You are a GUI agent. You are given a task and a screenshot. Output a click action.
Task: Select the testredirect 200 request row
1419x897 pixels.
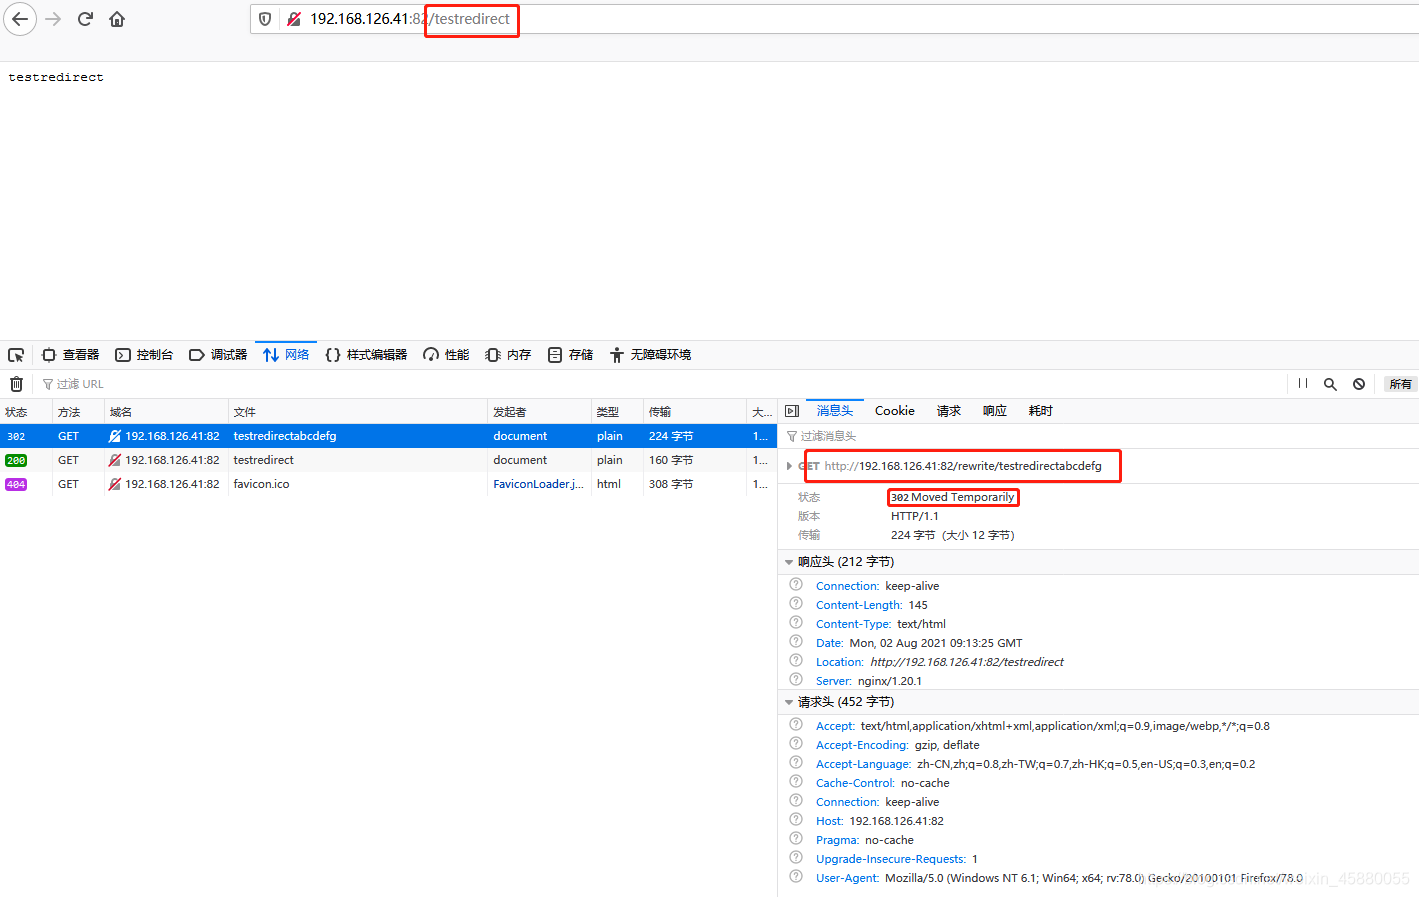(388, 460)
